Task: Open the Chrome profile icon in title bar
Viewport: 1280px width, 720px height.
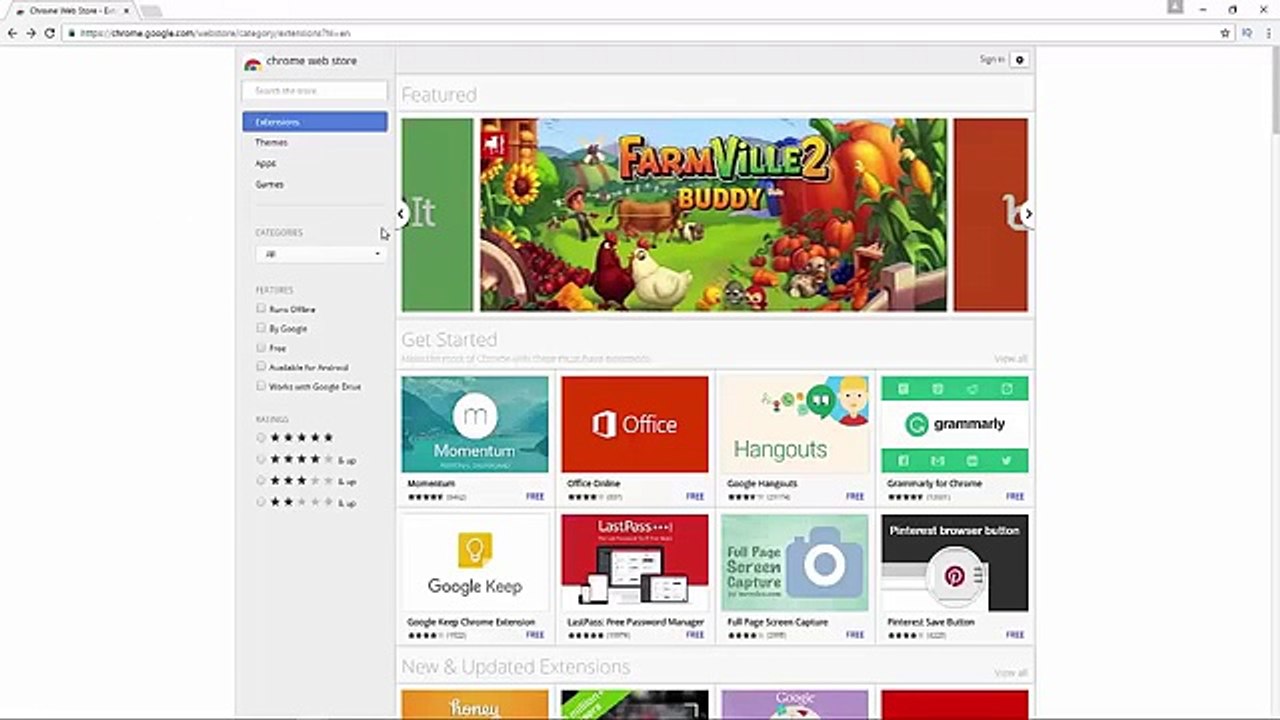Action: pos(1175,7)
